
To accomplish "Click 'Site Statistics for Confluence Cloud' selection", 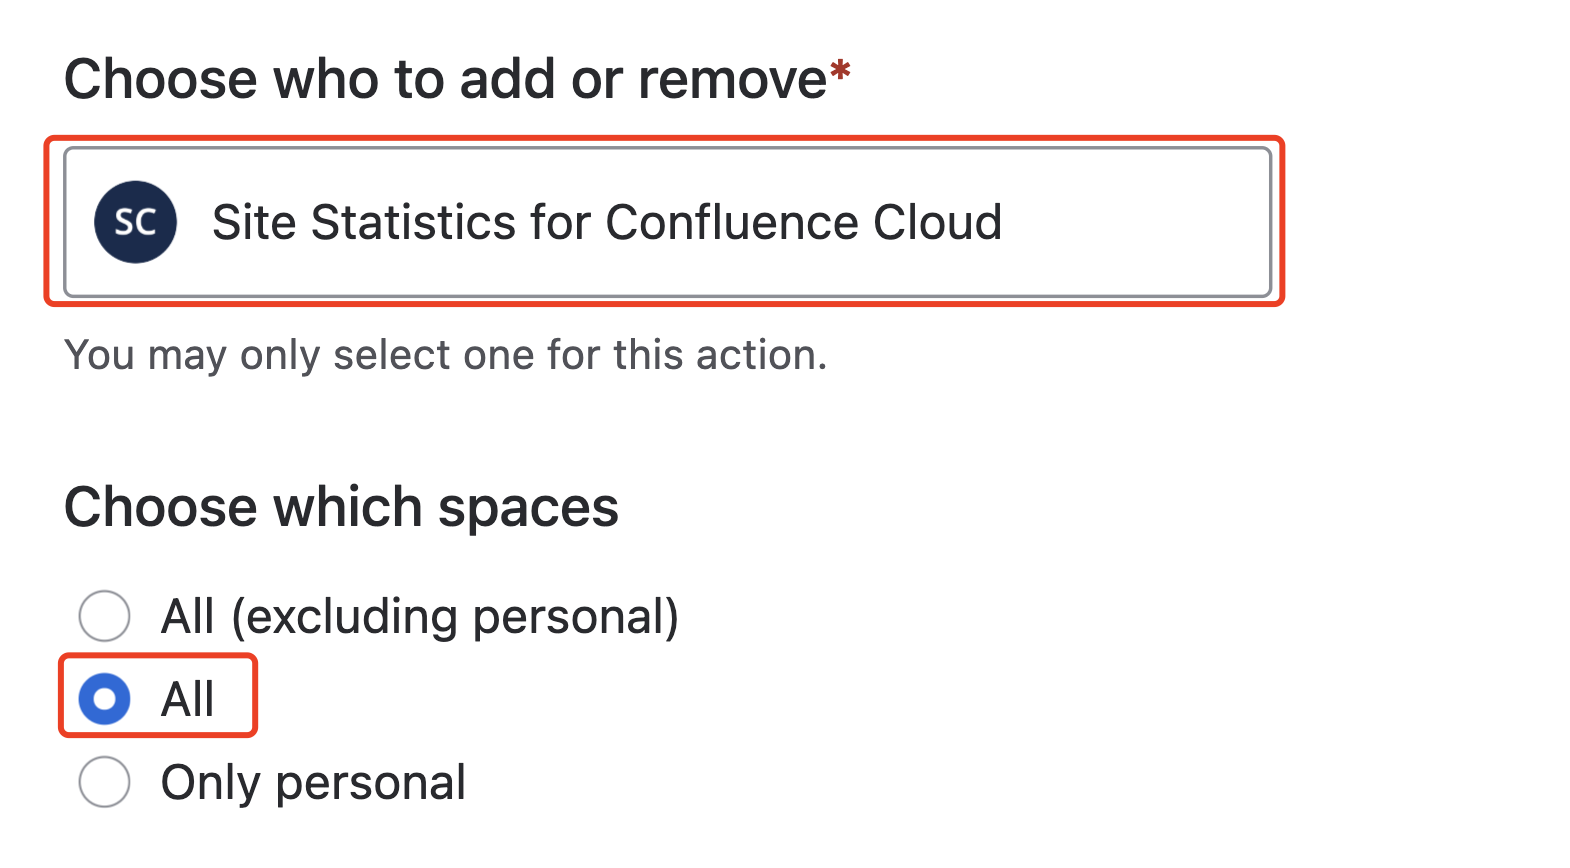I will point(606,222).
